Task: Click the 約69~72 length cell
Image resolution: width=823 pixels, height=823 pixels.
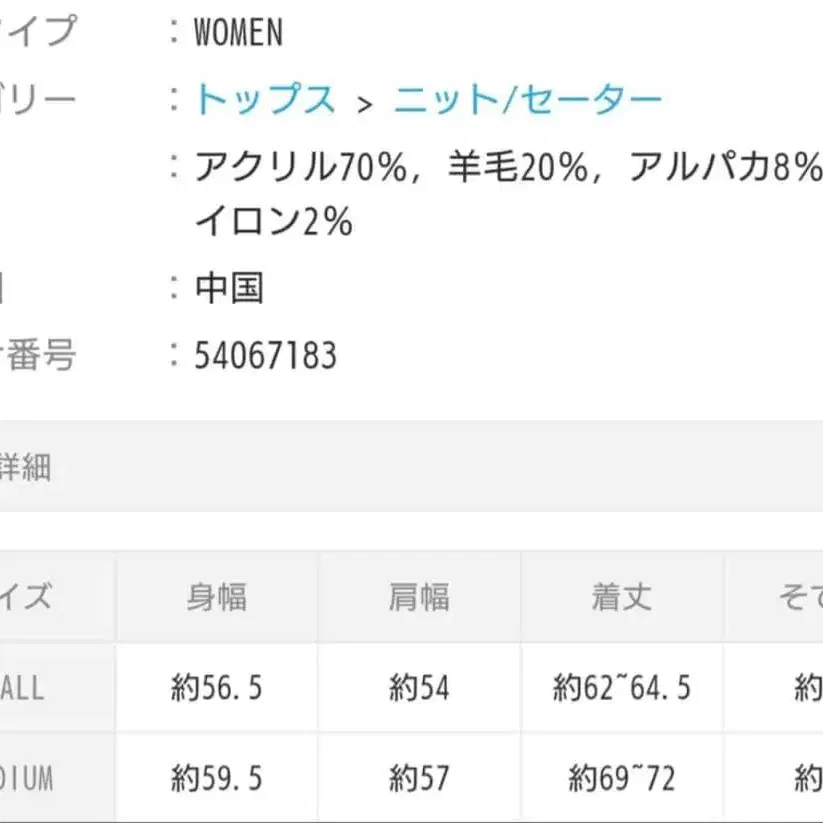Action: tap(621, 778)
